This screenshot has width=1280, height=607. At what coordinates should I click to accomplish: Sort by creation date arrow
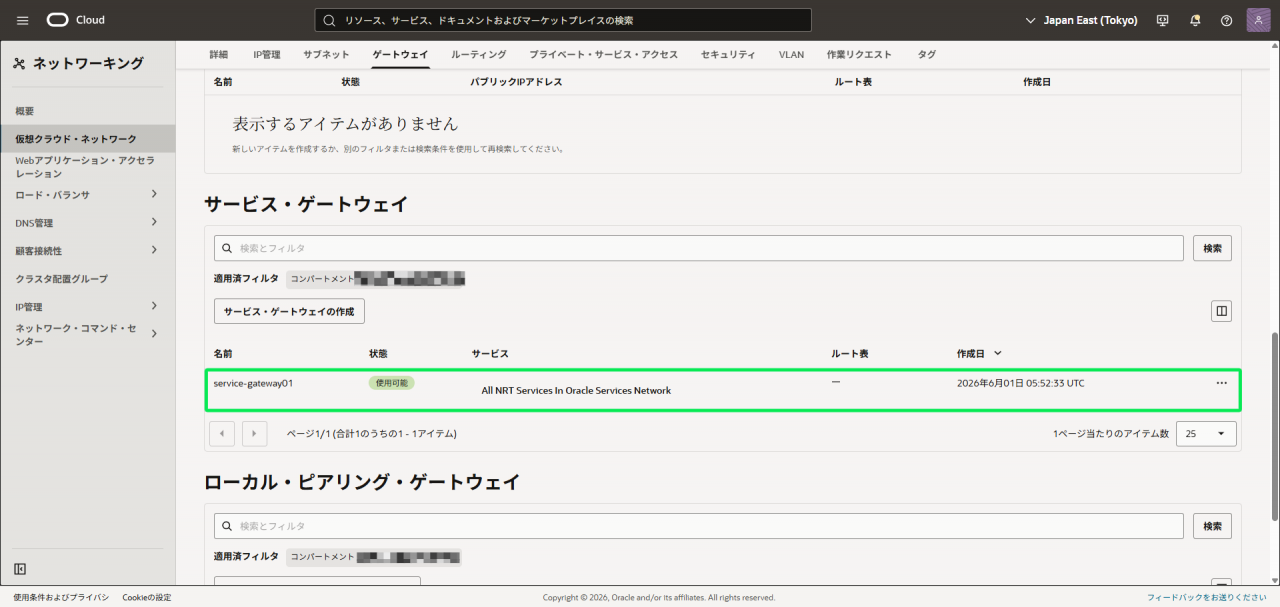(997, 353)
